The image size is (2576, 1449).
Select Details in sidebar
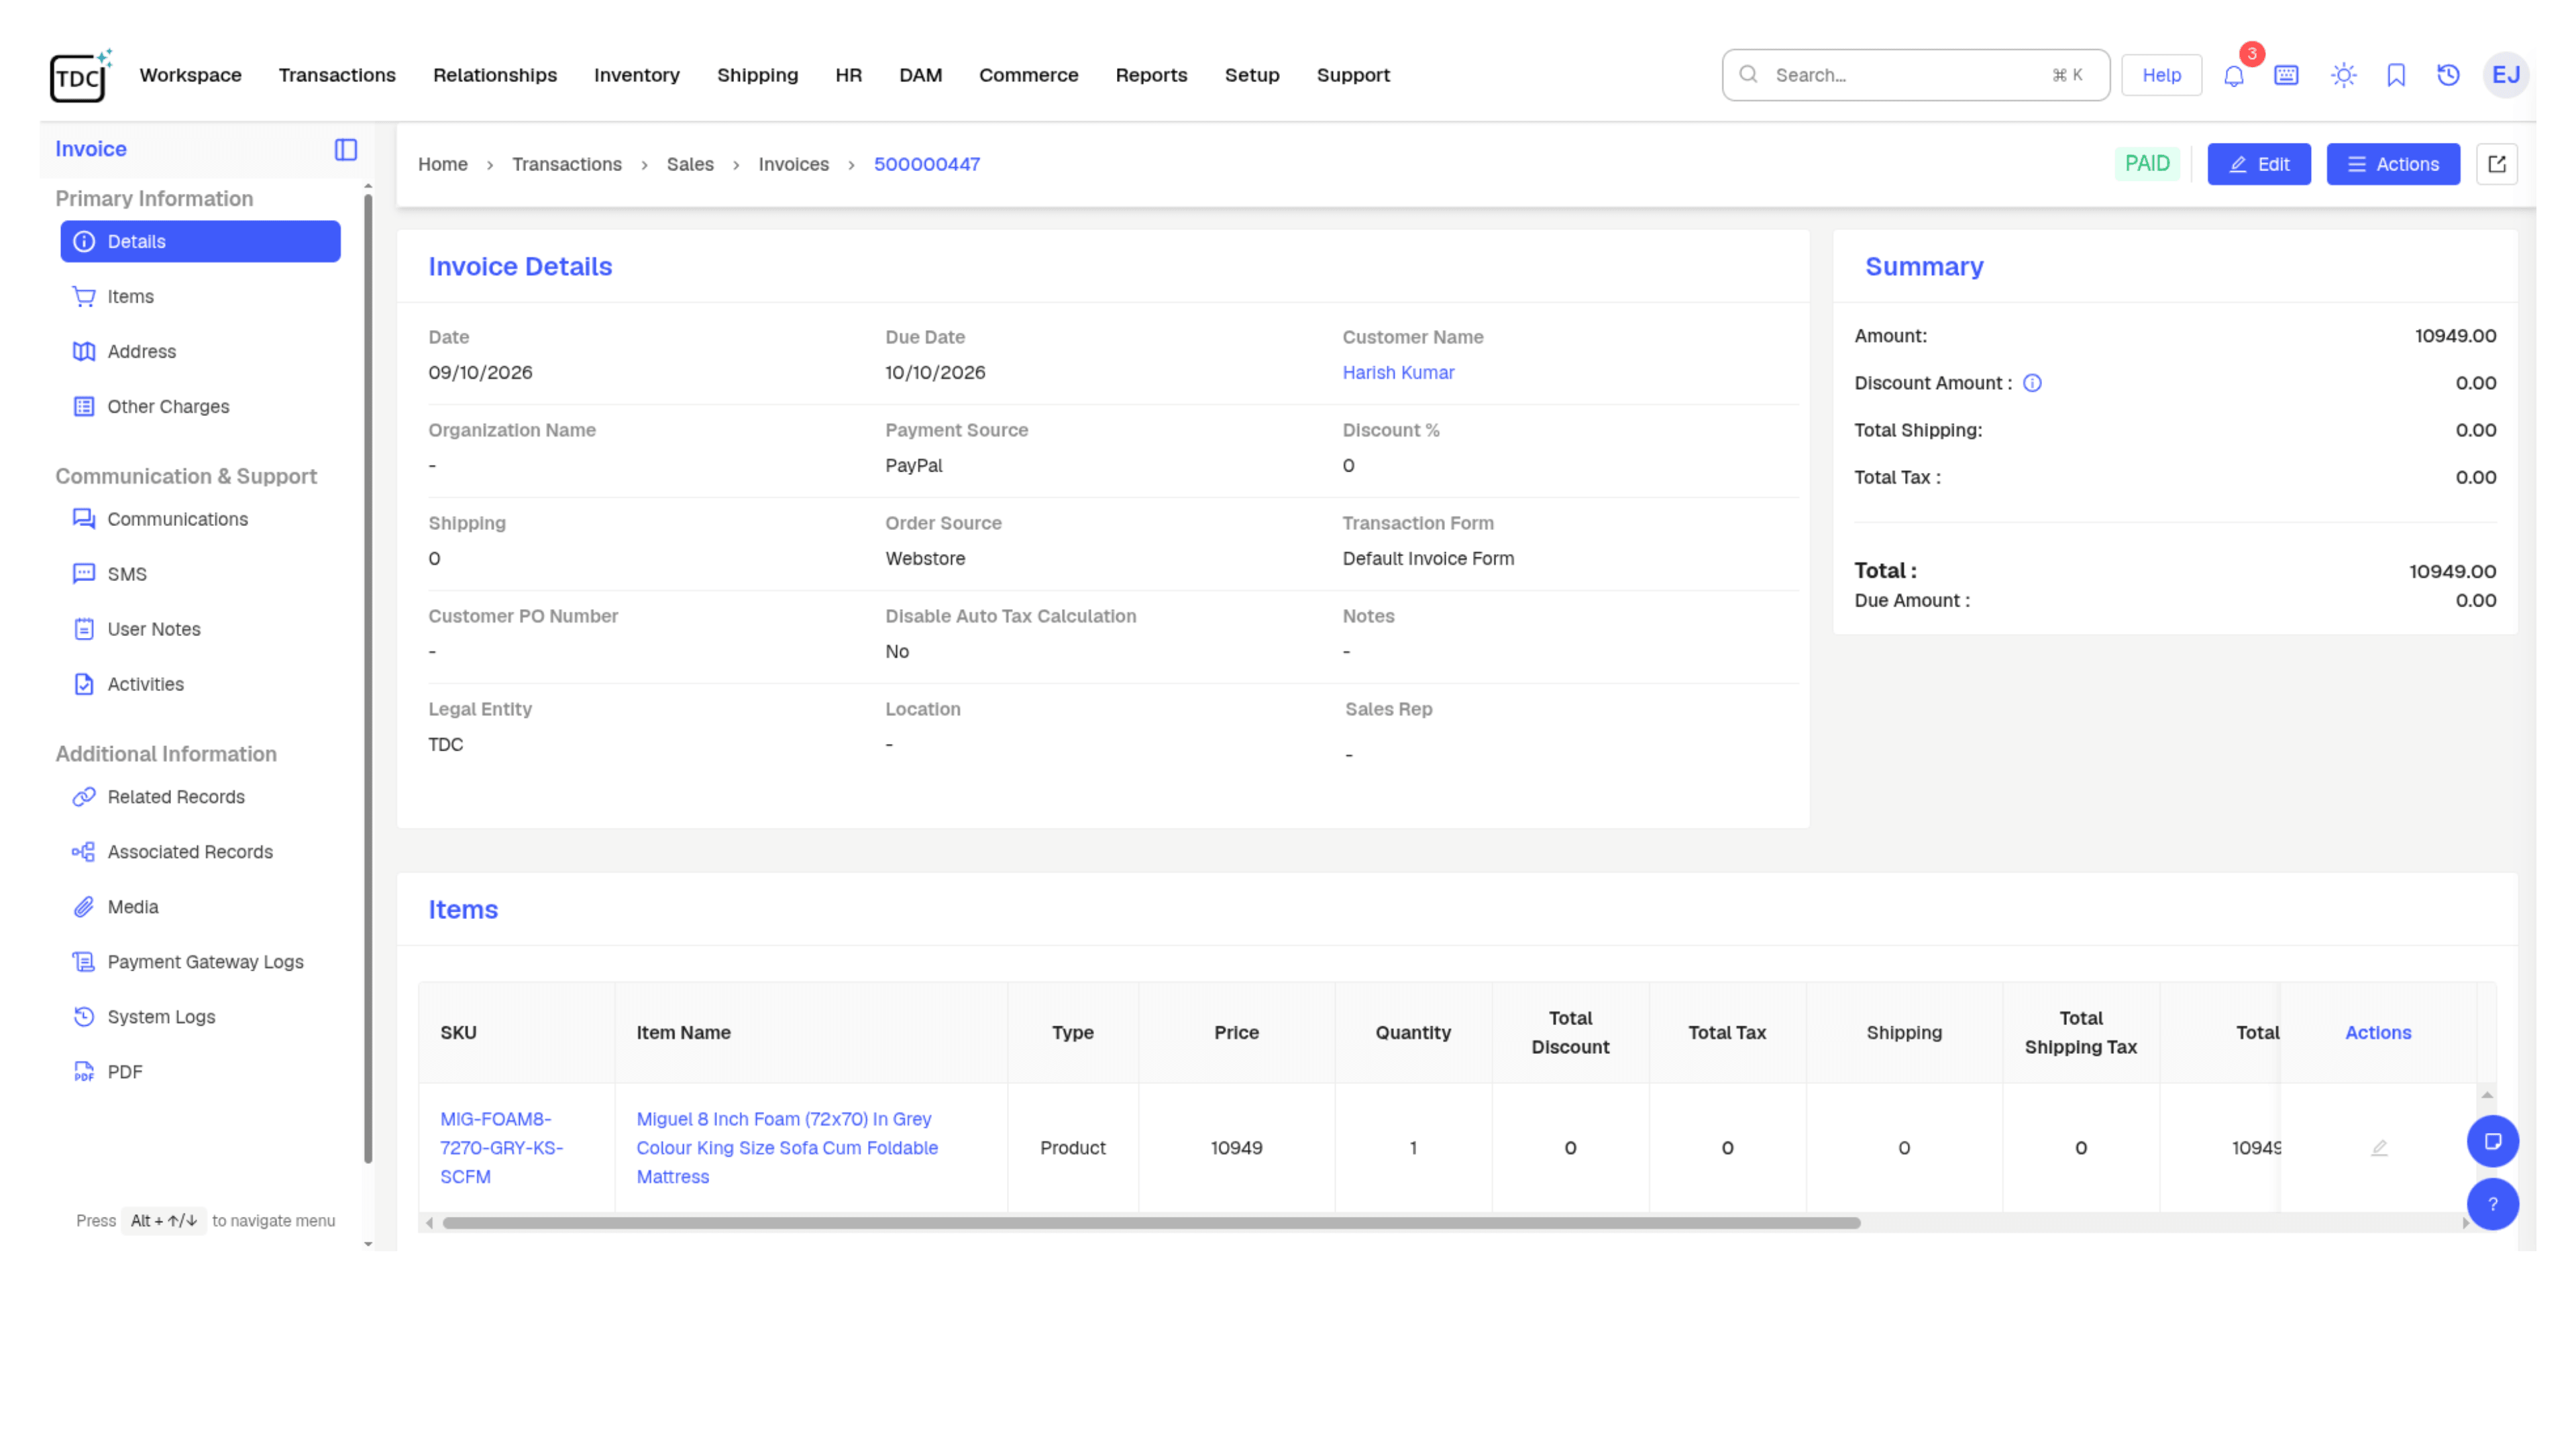pos(200,242)
